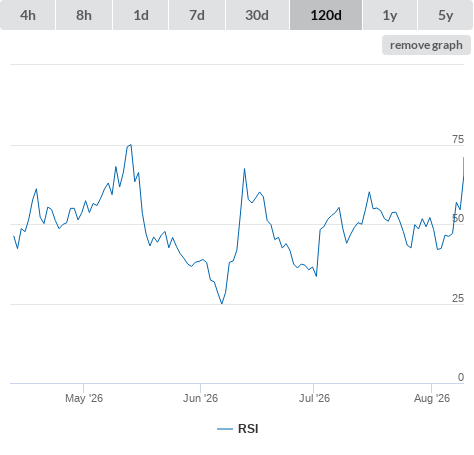The image size is (474, 455).
Task: Click the May '26 axis label
Action: [x=84, y=398]
